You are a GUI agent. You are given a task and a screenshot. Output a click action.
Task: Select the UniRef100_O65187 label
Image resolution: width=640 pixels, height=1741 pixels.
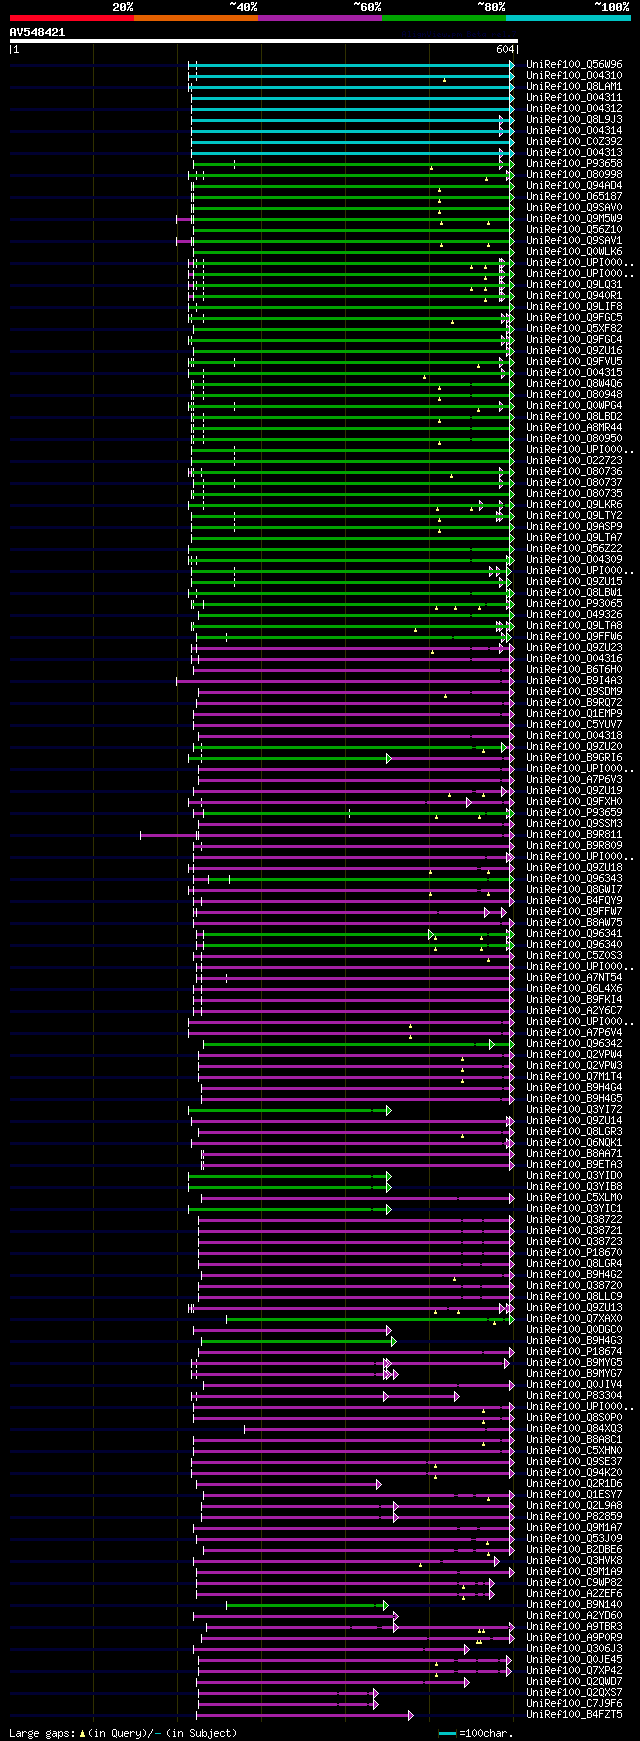click(x=574, y=196)
